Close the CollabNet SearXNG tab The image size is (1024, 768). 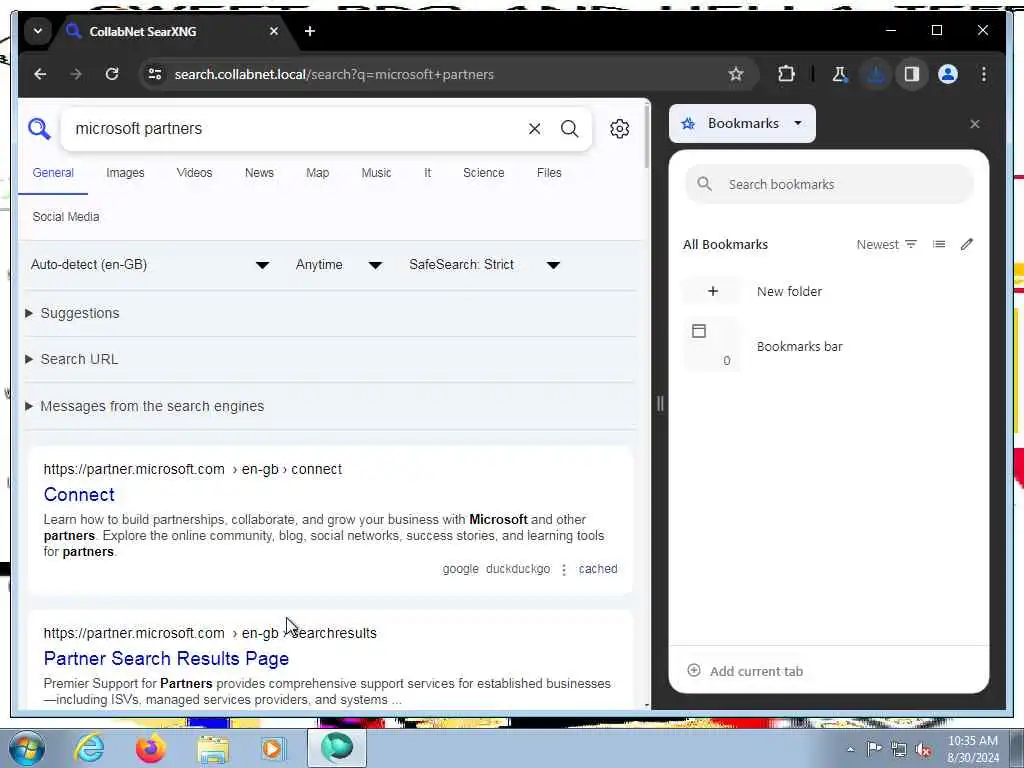point(274,31)
